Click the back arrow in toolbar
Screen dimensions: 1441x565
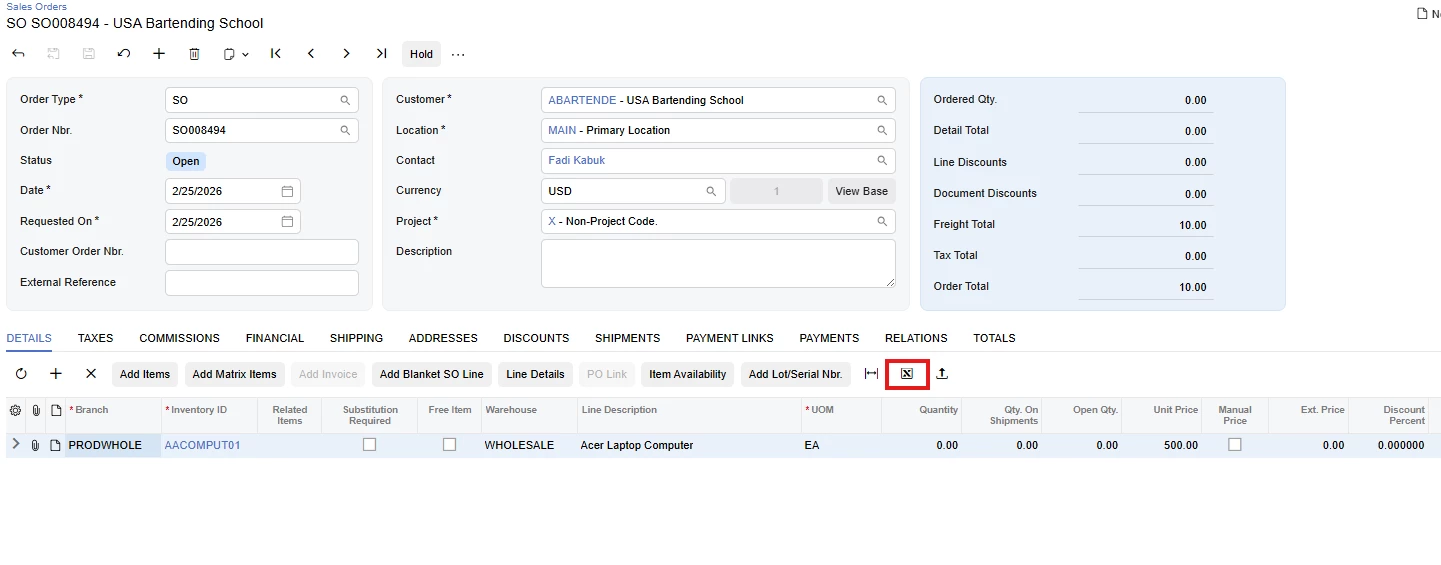coord(18,54)
